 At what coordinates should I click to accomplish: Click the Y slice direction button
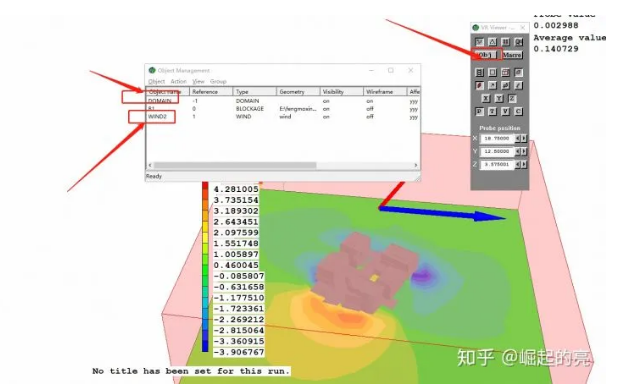click(x=499, y=98)
